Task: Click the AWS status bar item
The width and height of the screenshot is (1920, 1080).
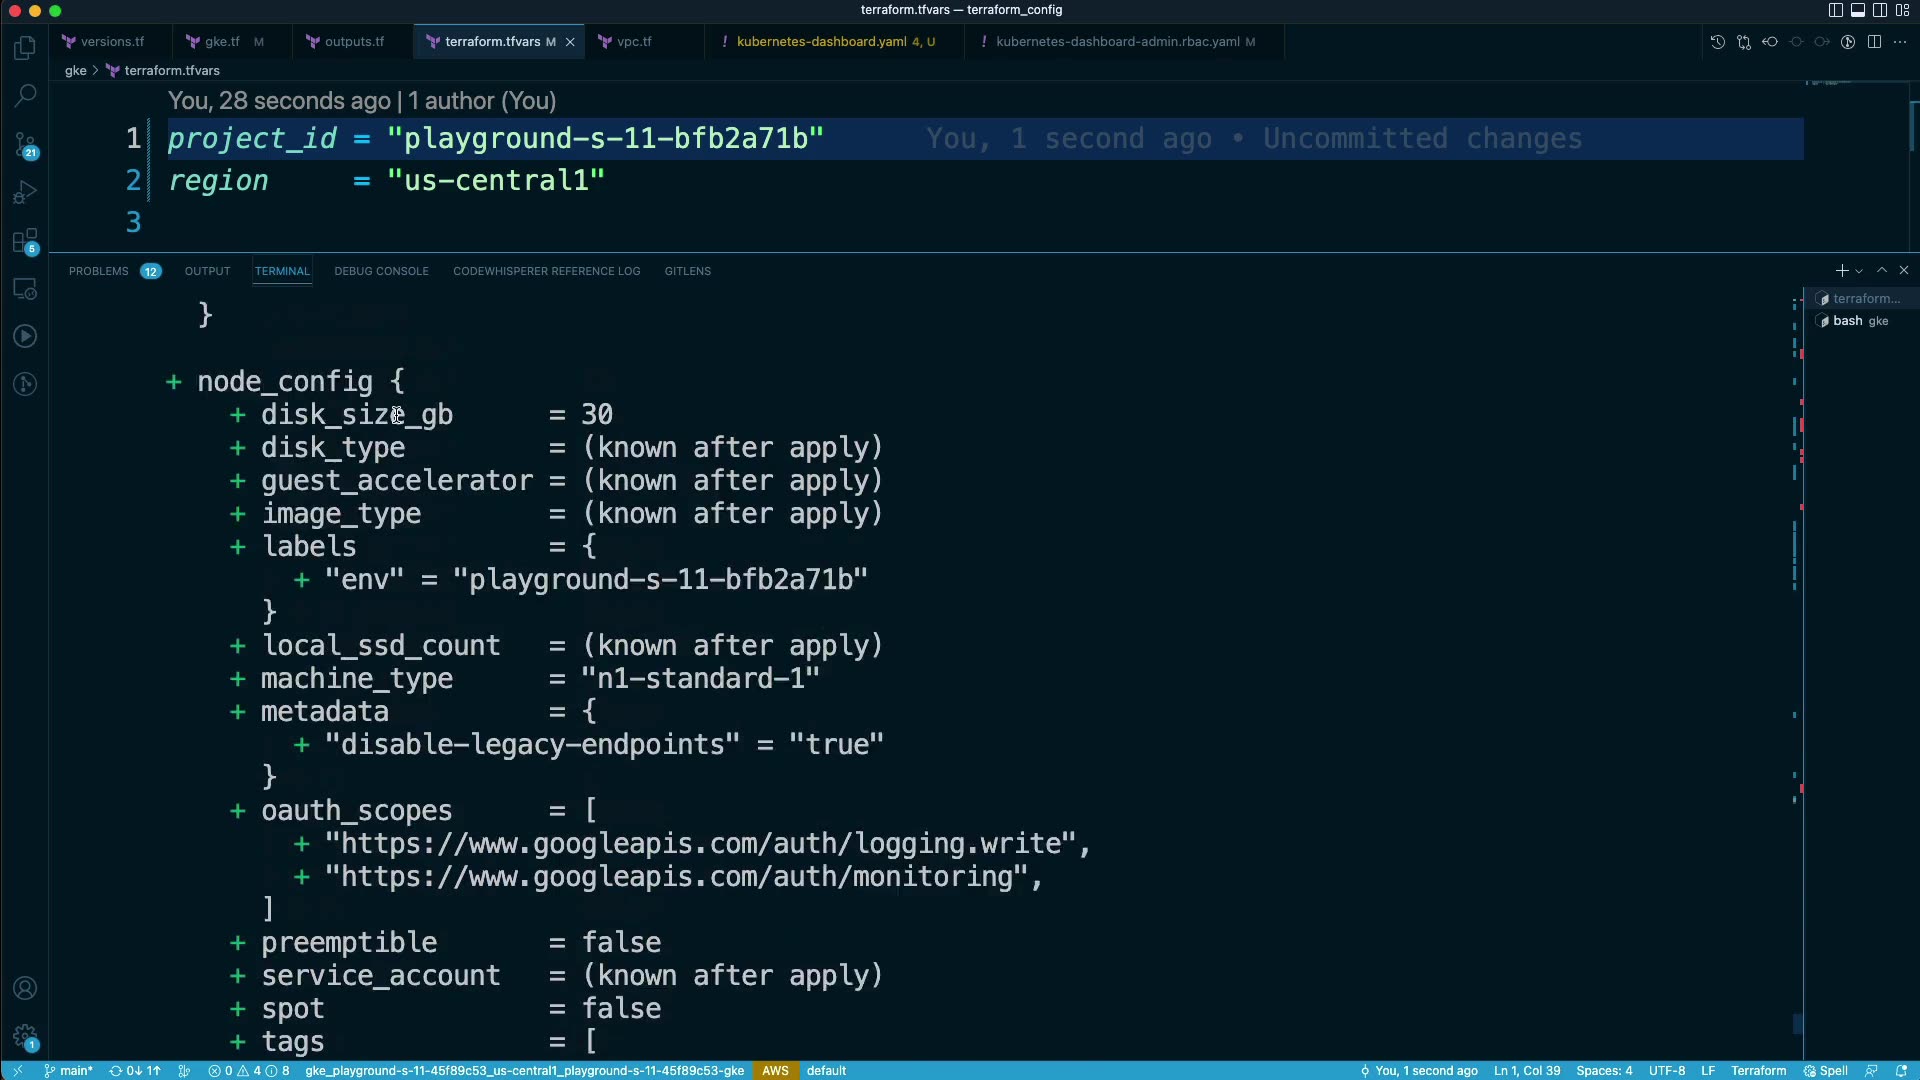Action: coord(775,1071)
